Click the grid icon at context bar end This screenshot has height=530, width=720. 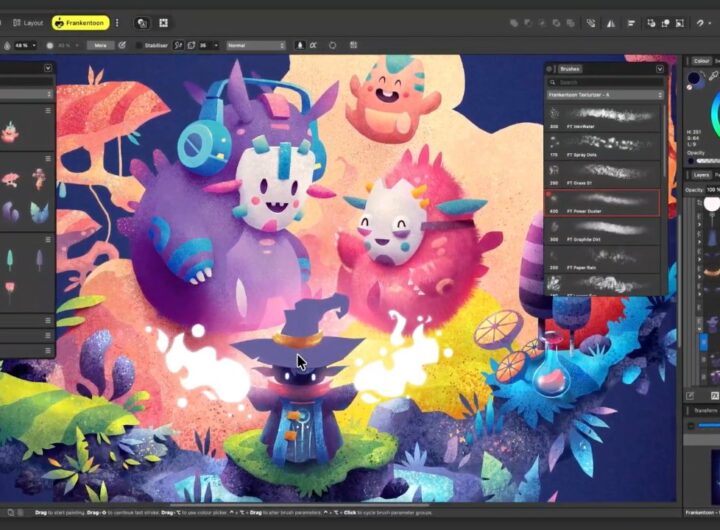(353, 45)
